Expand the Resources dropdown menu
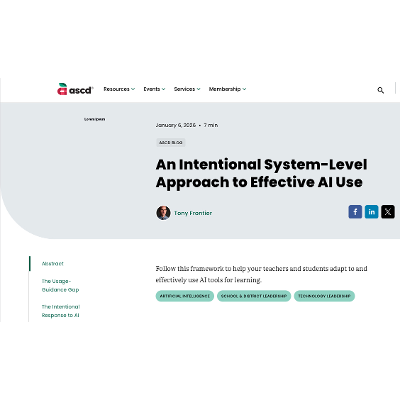This screenshot has width=400, height=400. coord(119,89)
